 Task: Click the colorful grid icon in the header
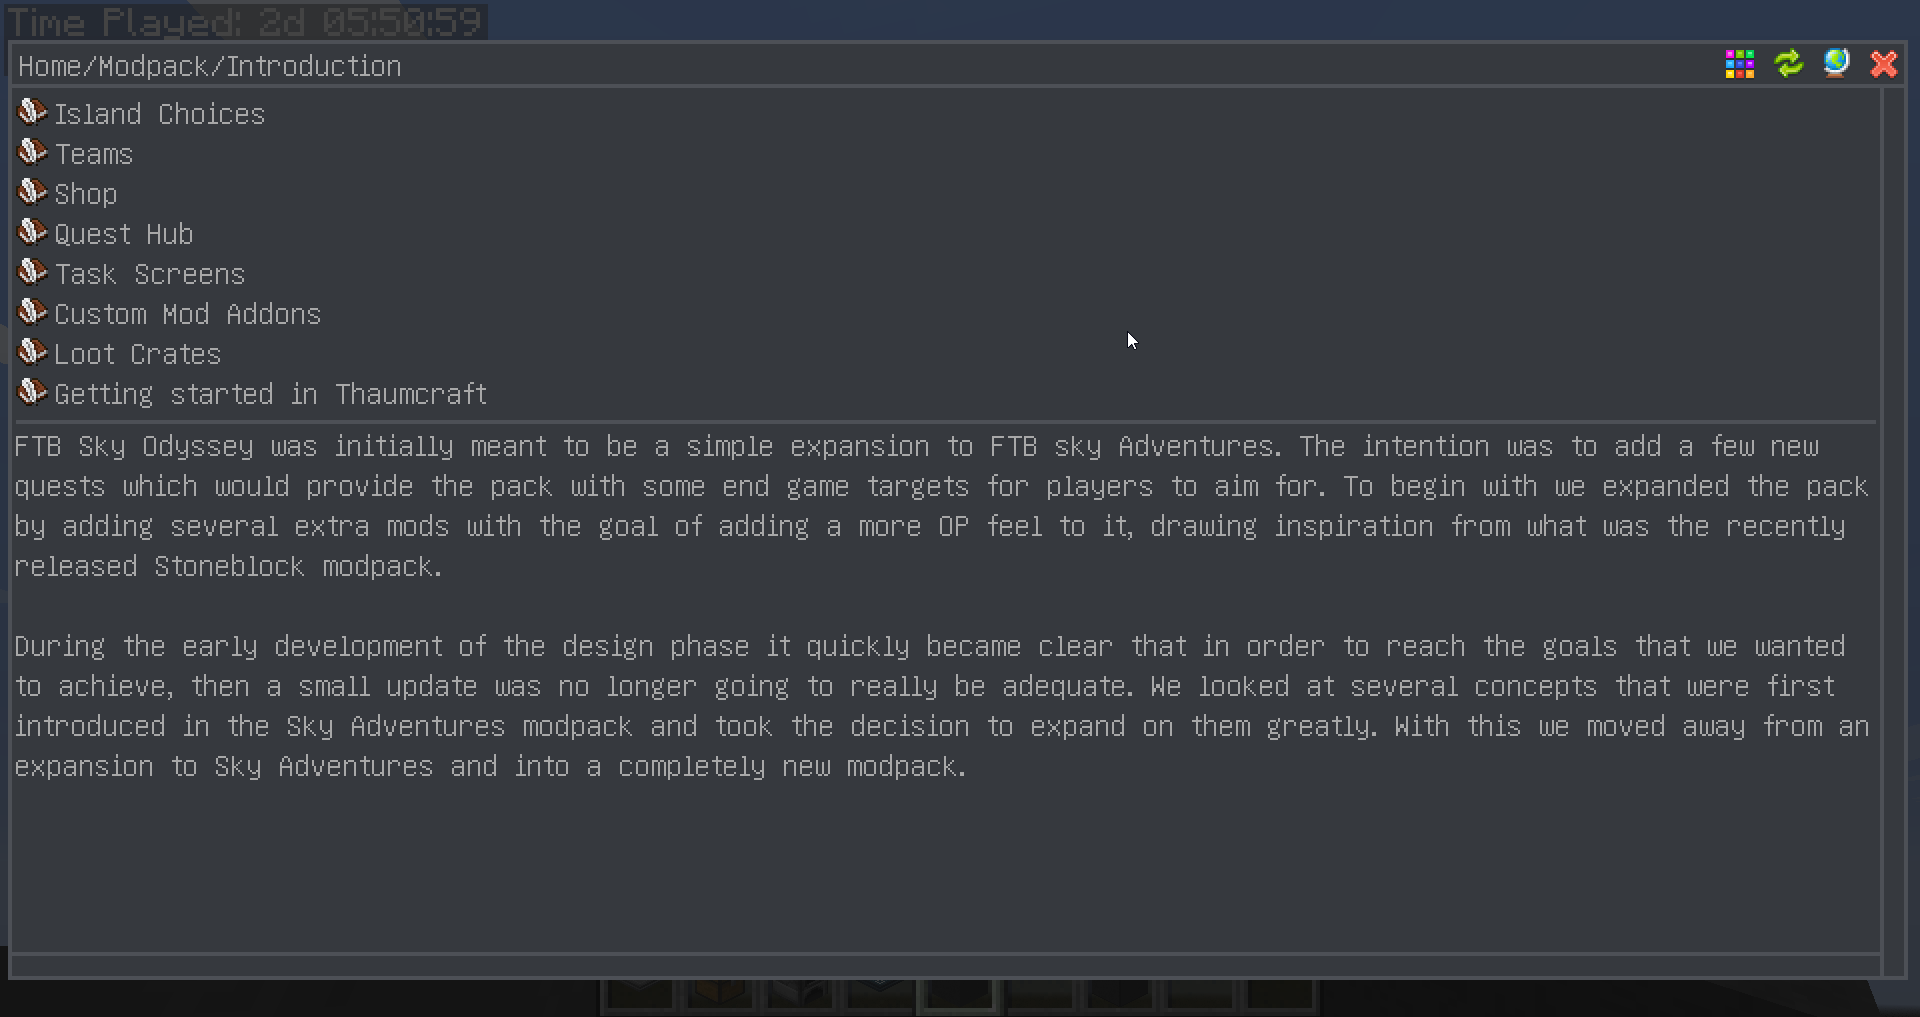(1739, 64)
